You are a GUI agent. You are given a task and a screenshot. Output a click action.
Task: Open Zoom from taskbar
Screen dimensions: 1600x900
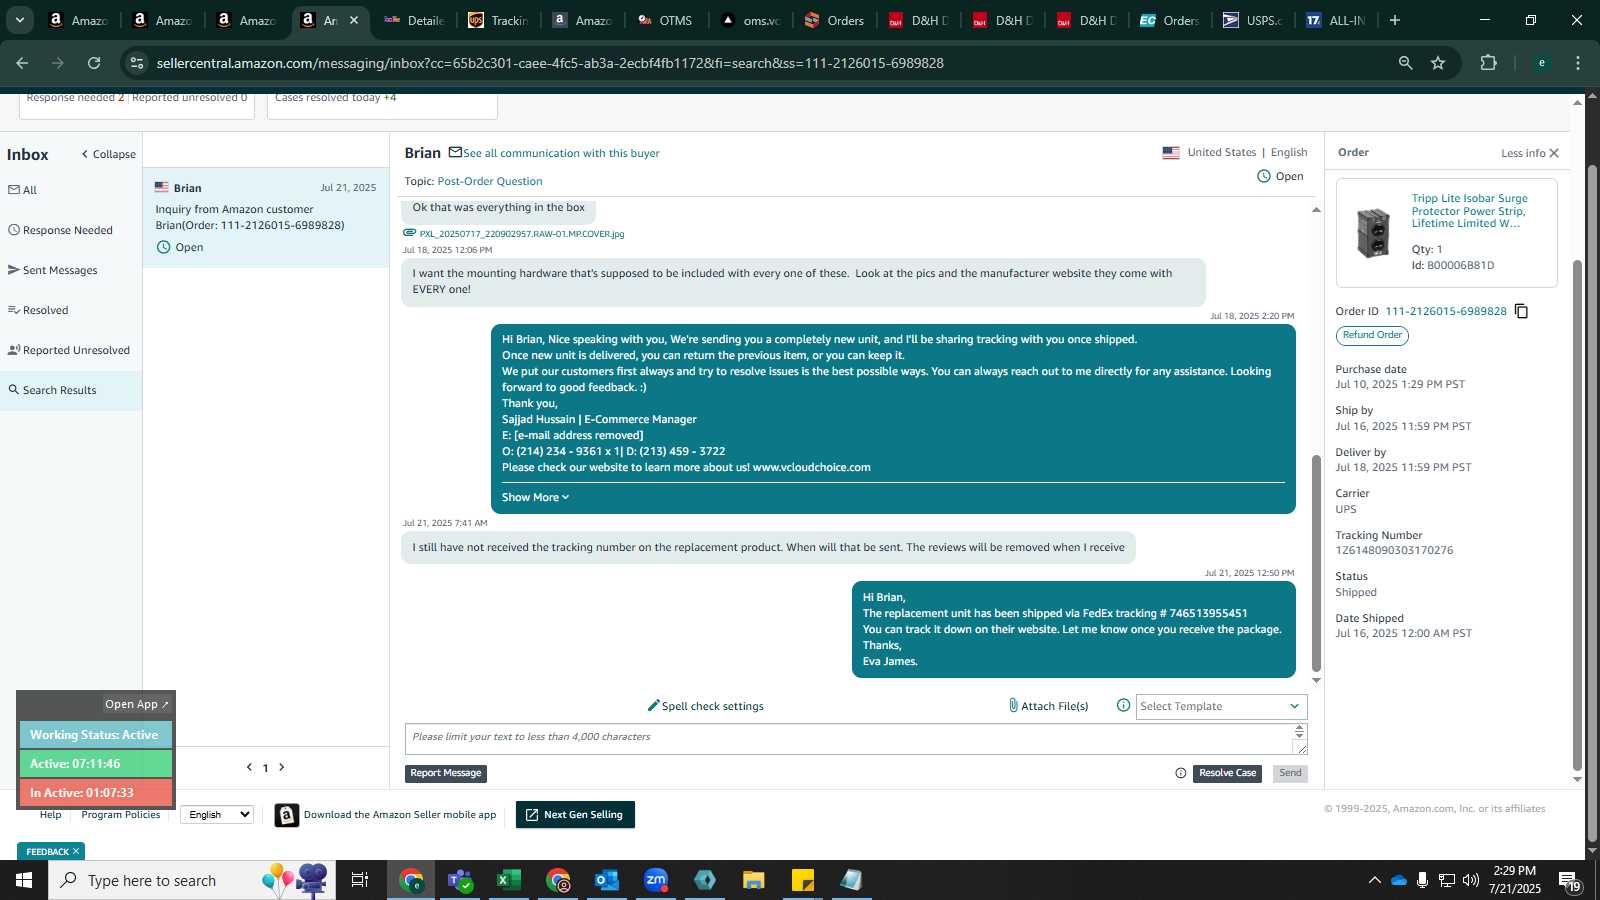coord(656,880)
